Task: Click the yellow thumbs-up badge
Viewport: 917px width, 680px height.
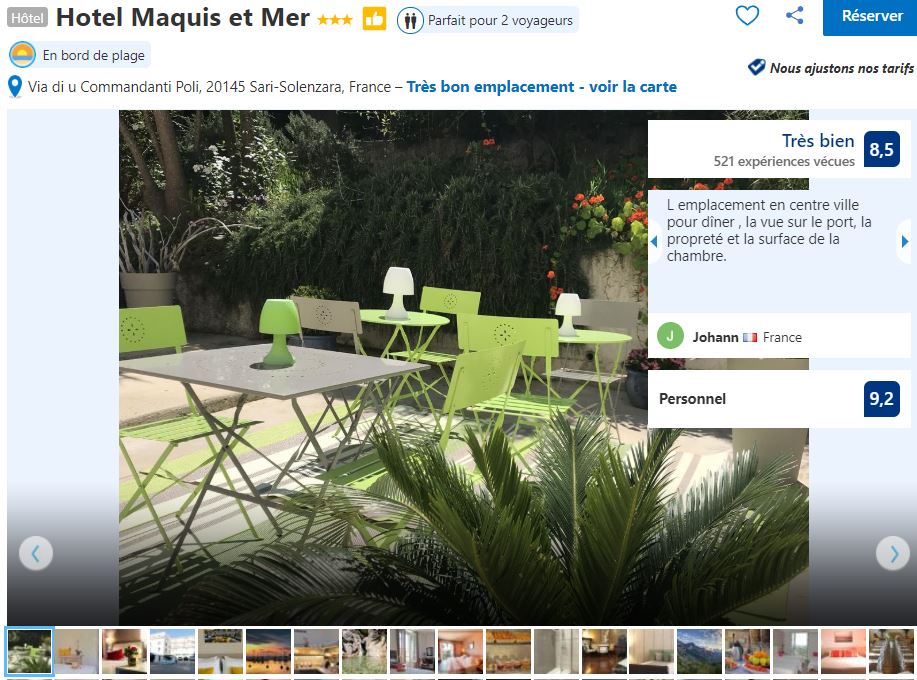Action: click(x=374, y=19)
